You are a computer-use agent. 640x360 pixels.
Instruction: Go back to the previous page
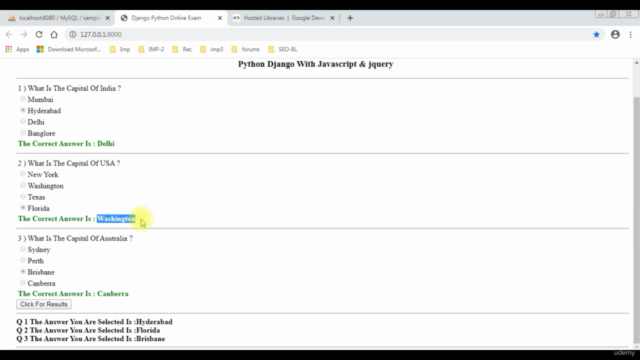click(x=9, y=35)
